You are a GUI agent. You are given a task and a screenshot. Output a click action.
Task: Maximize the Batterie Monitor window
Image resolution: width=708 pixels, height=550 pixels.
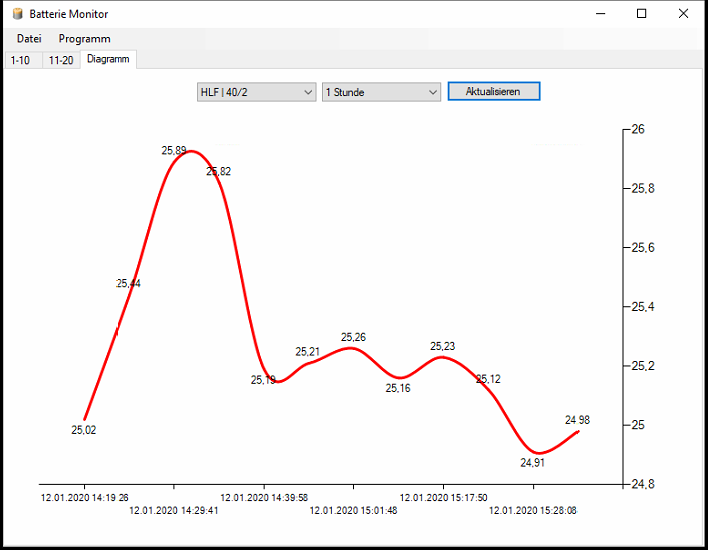642,14
